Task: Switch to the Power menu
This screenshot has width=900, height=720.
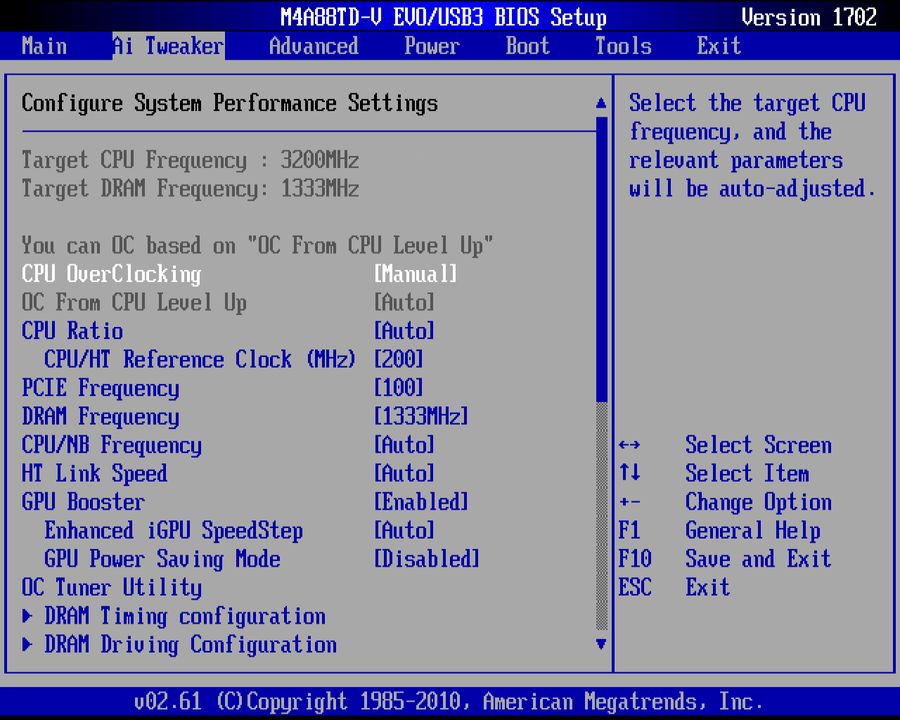Action: click(431, 46)
